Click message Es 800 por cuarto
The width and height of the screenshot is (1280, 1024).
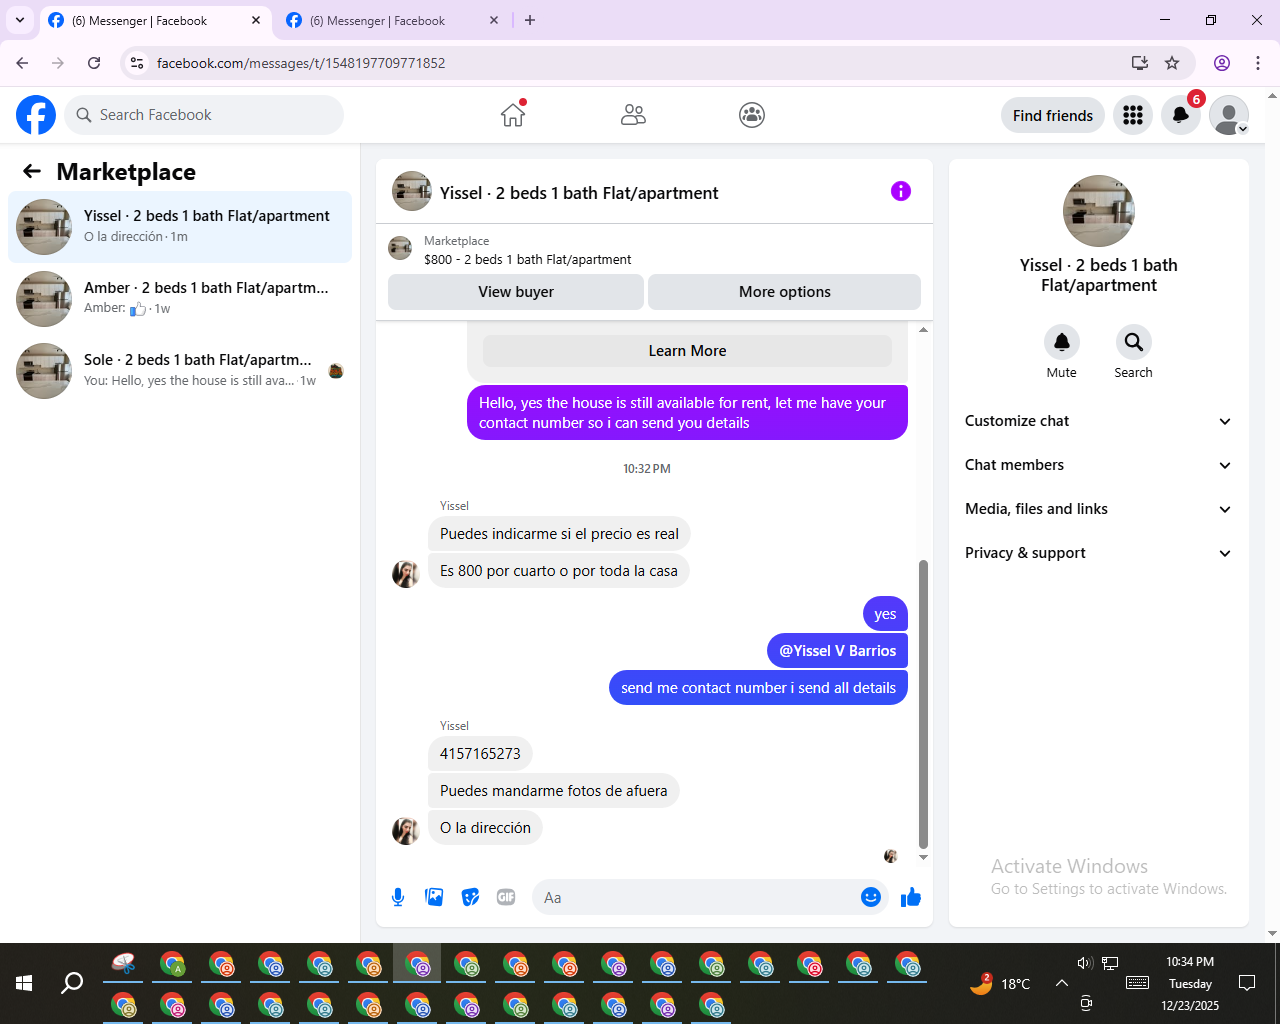[559, 571]
